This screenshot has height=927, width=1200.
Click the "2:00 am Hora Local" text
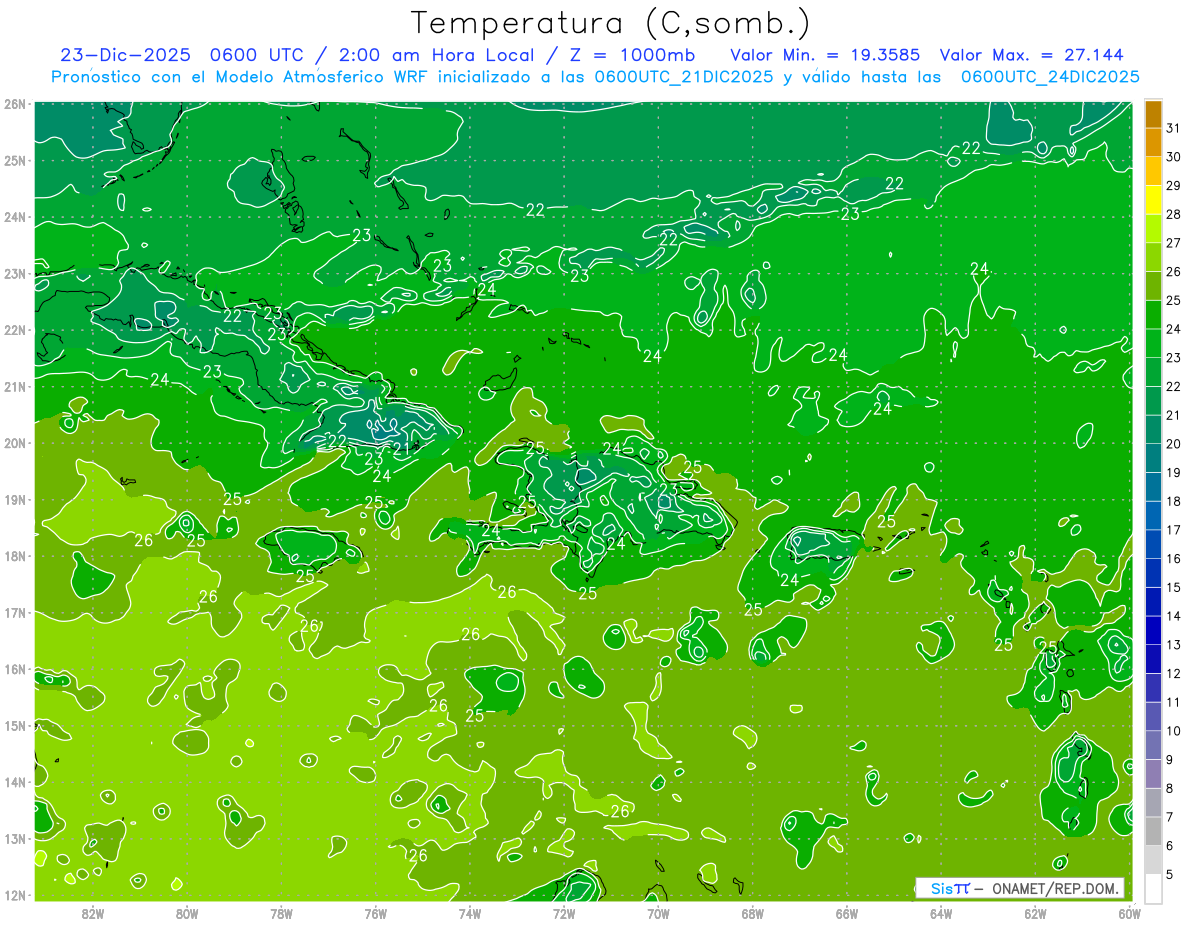[x=431, y=55]
